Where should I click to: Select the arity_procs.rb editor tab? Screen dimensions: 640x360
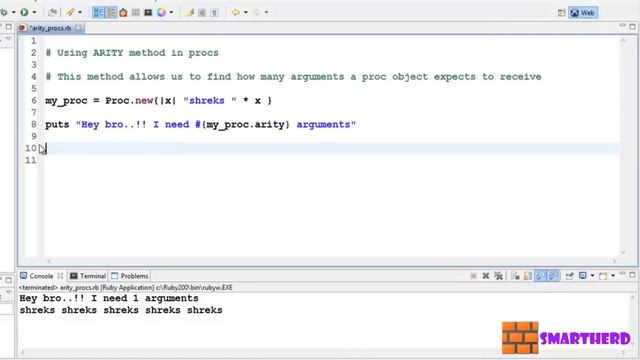click(x=50, y=28)
